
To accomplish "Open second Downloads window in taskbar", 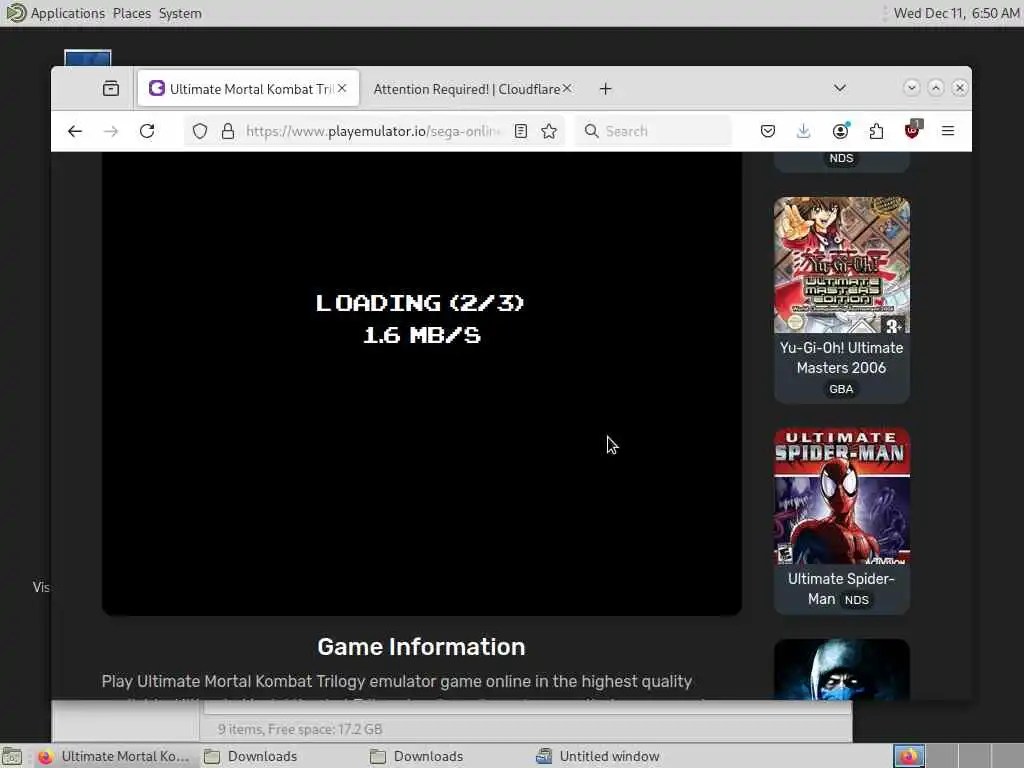I will (418, 756).
